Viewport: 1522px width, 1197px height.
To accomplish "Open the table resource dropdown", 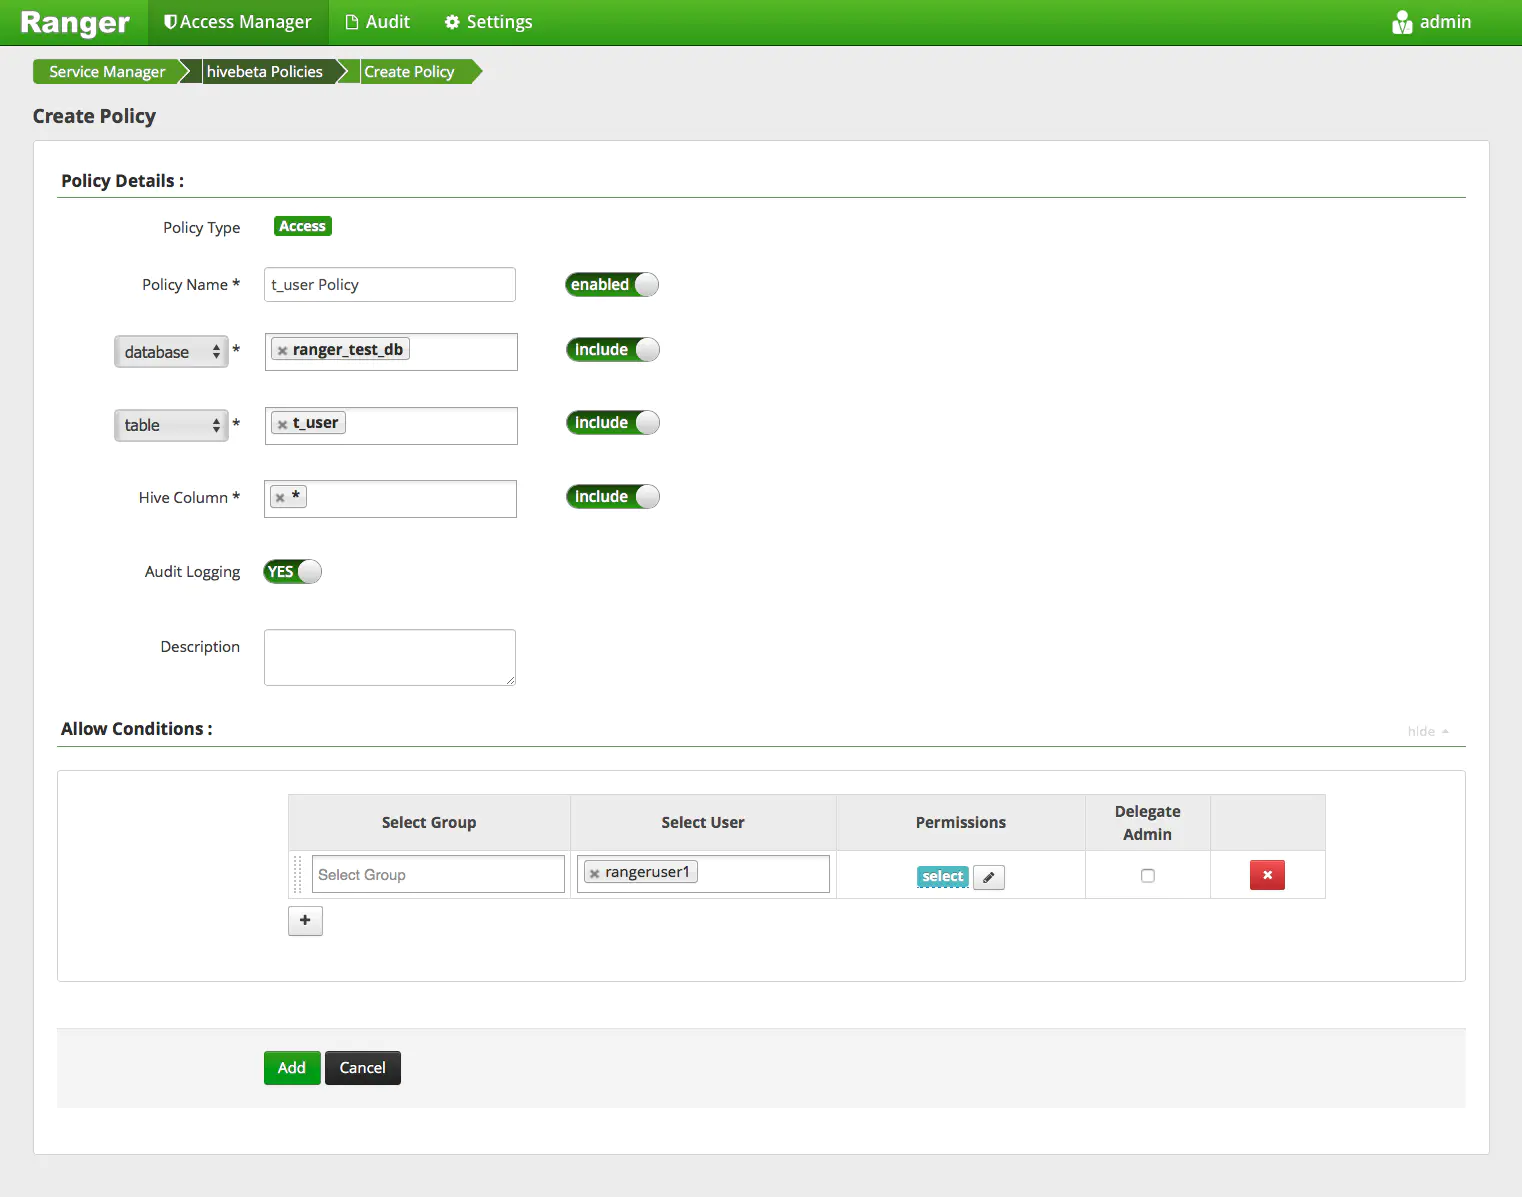I will (x=171, y=425).
